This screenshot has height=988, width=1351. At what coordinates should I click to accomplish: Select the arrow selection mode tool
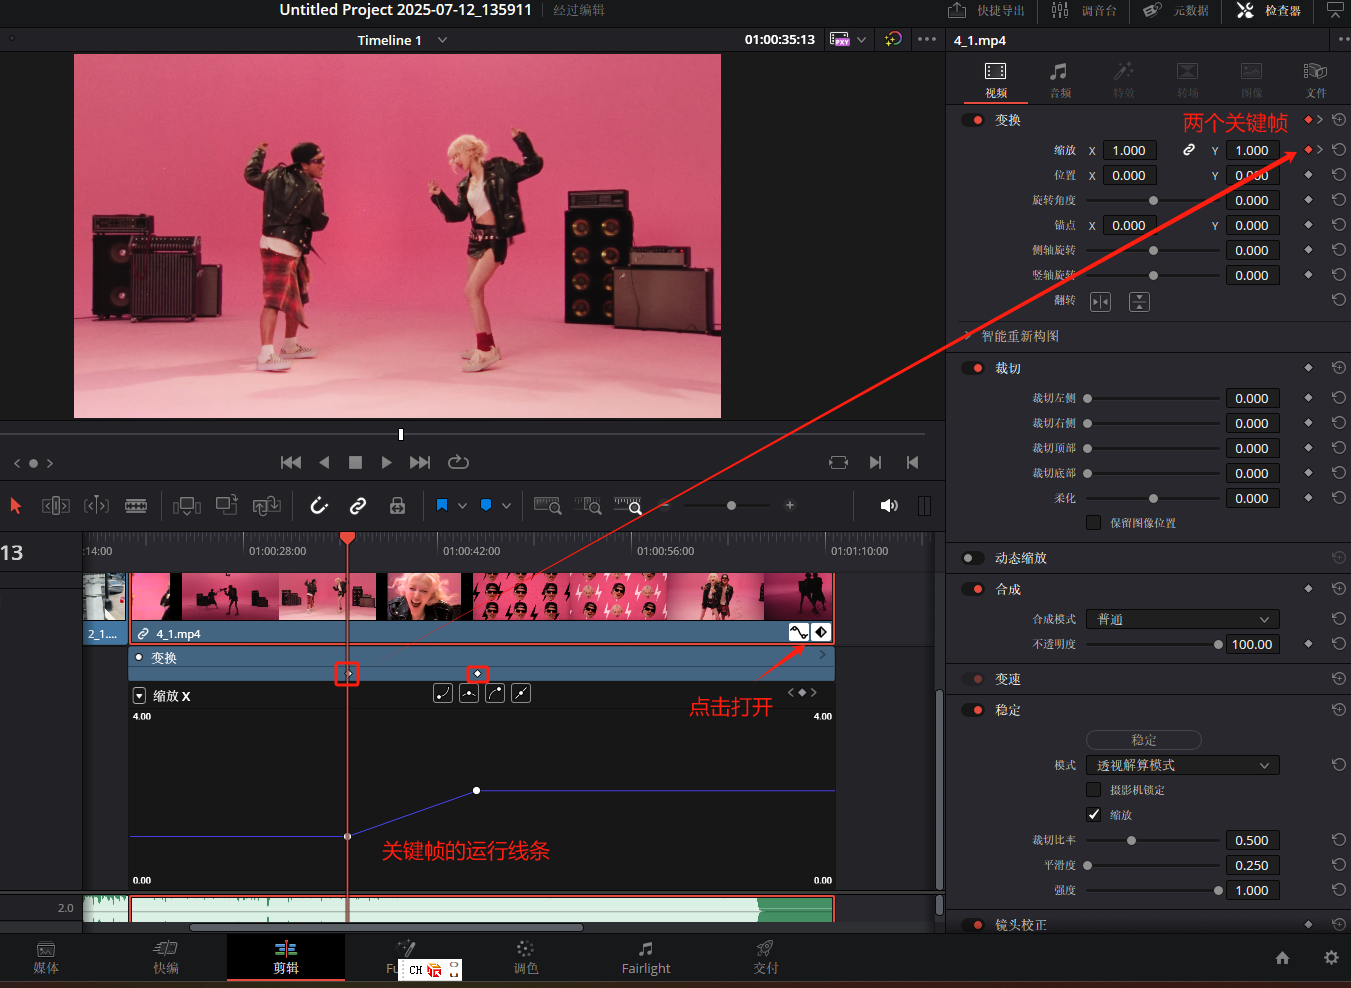pyautogui.click(x=16, y=506)
